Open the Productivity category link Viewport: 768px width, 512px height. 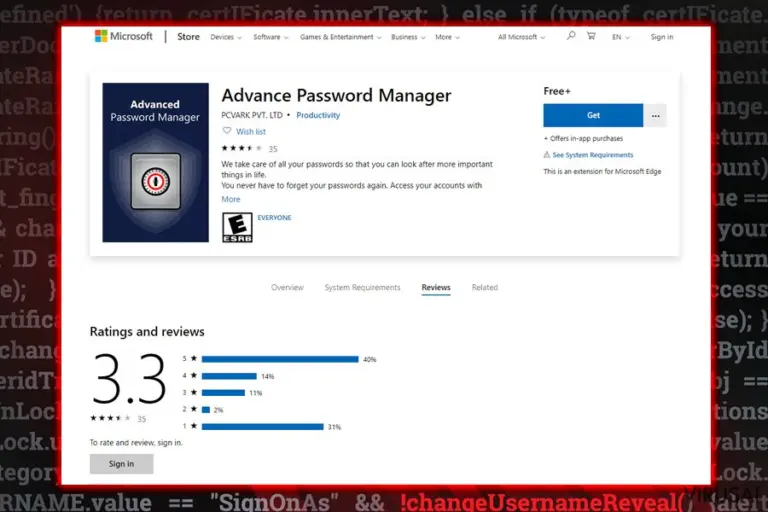pos(318,115)
